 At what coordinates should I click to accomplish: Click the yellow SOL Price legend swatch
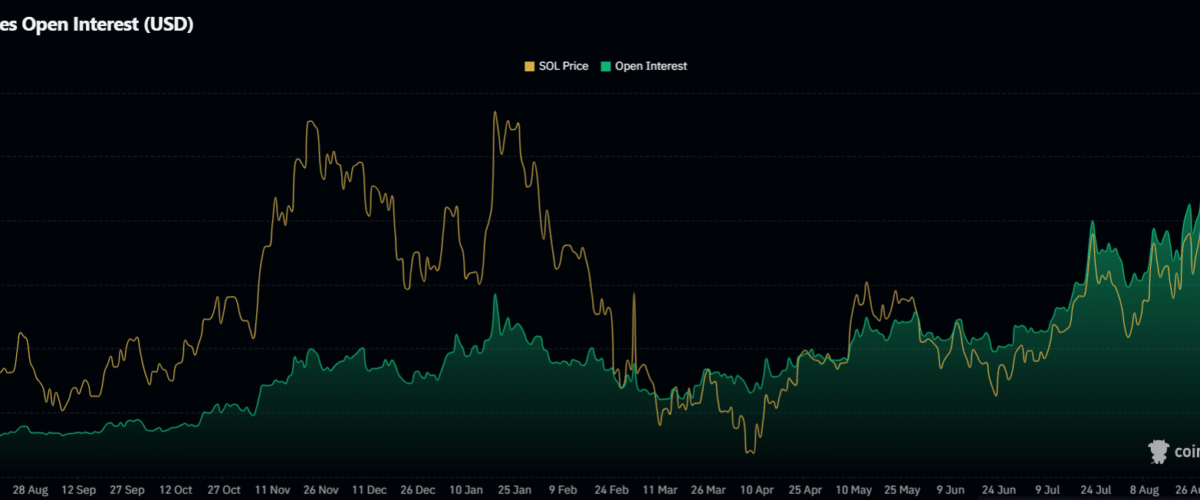pos(529,66)
